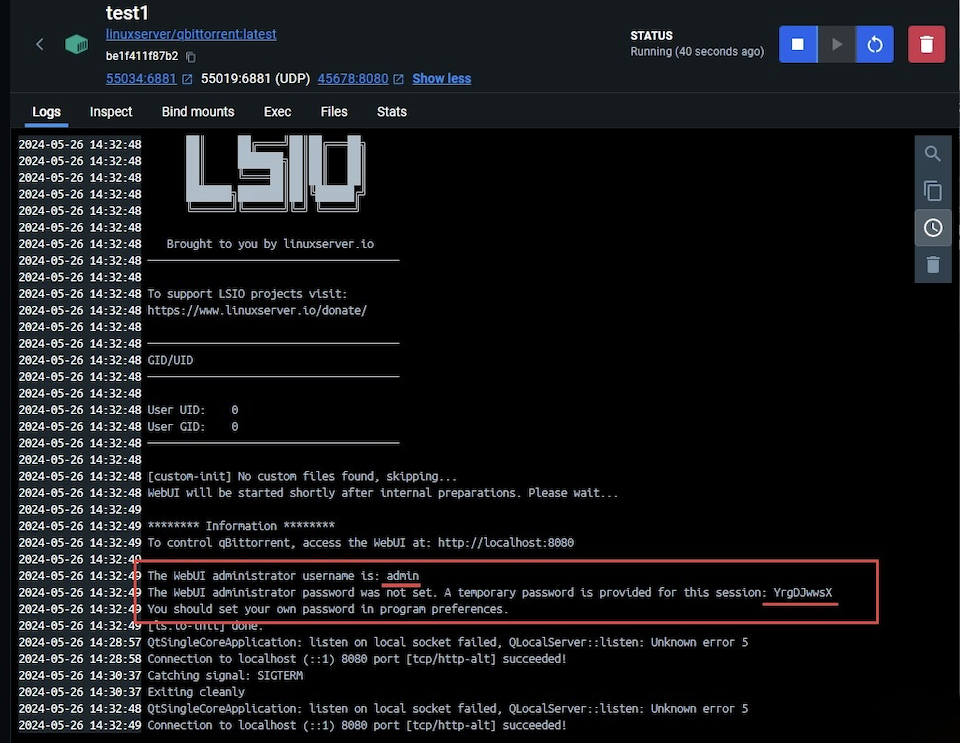
Task: Copy logs to clipboard
Action: coord(932,191)
